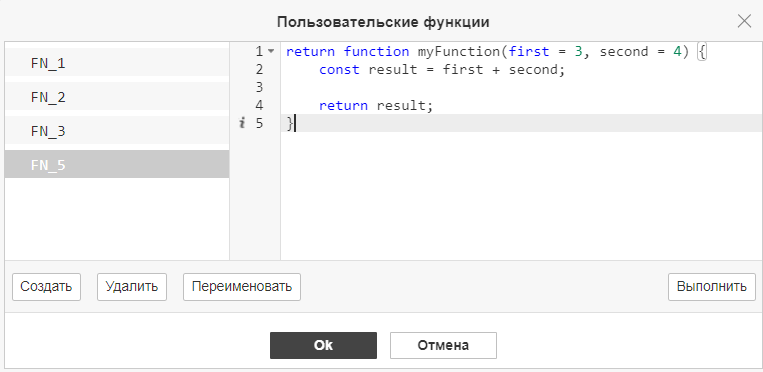The image size is (763, 372).
Task: Select FN_1 in the function list
Action: 117,62
